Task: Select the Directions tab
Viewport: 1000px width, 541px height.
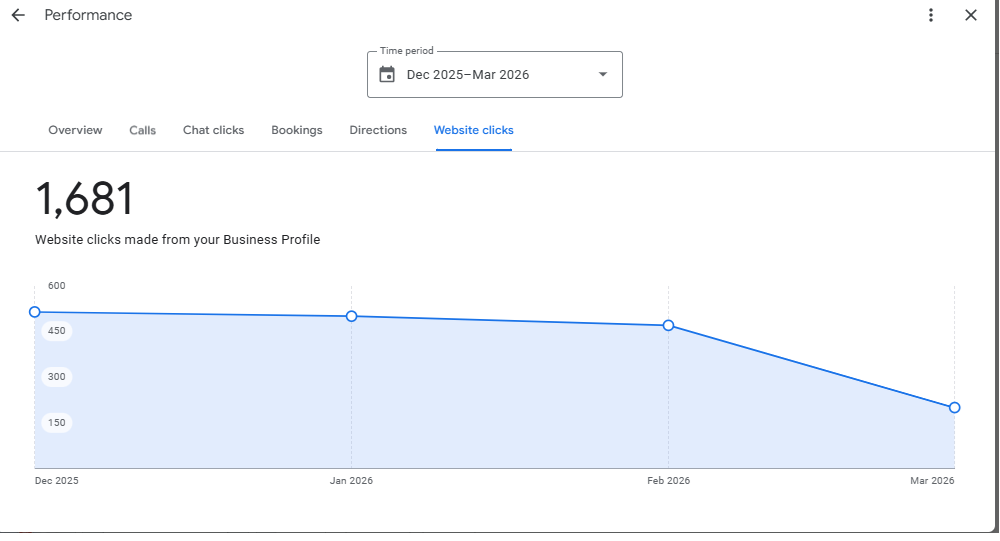Action: 378,130
